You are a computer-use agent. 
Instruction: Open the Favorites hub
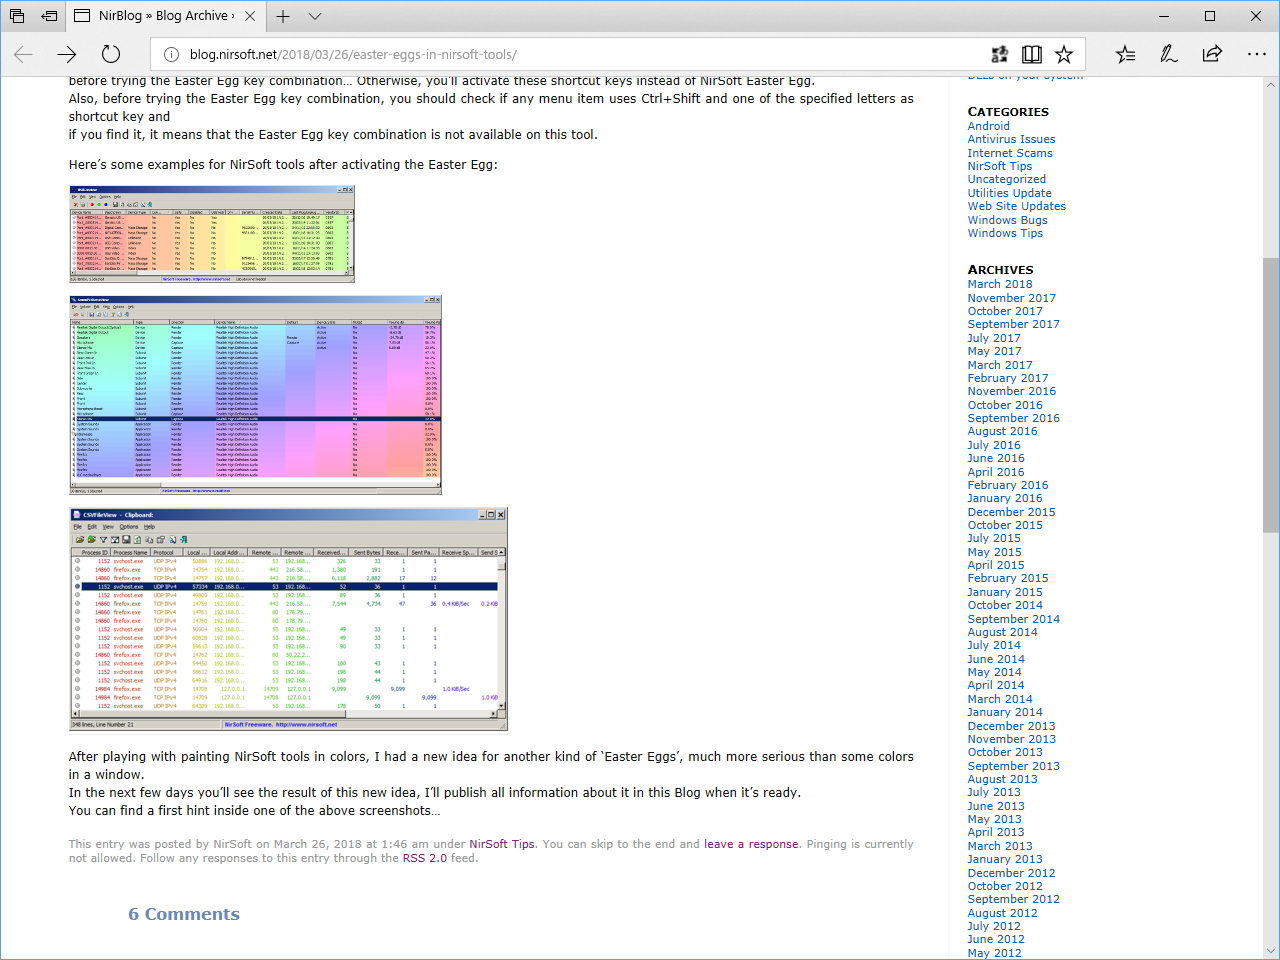[x=1126, y=54]
